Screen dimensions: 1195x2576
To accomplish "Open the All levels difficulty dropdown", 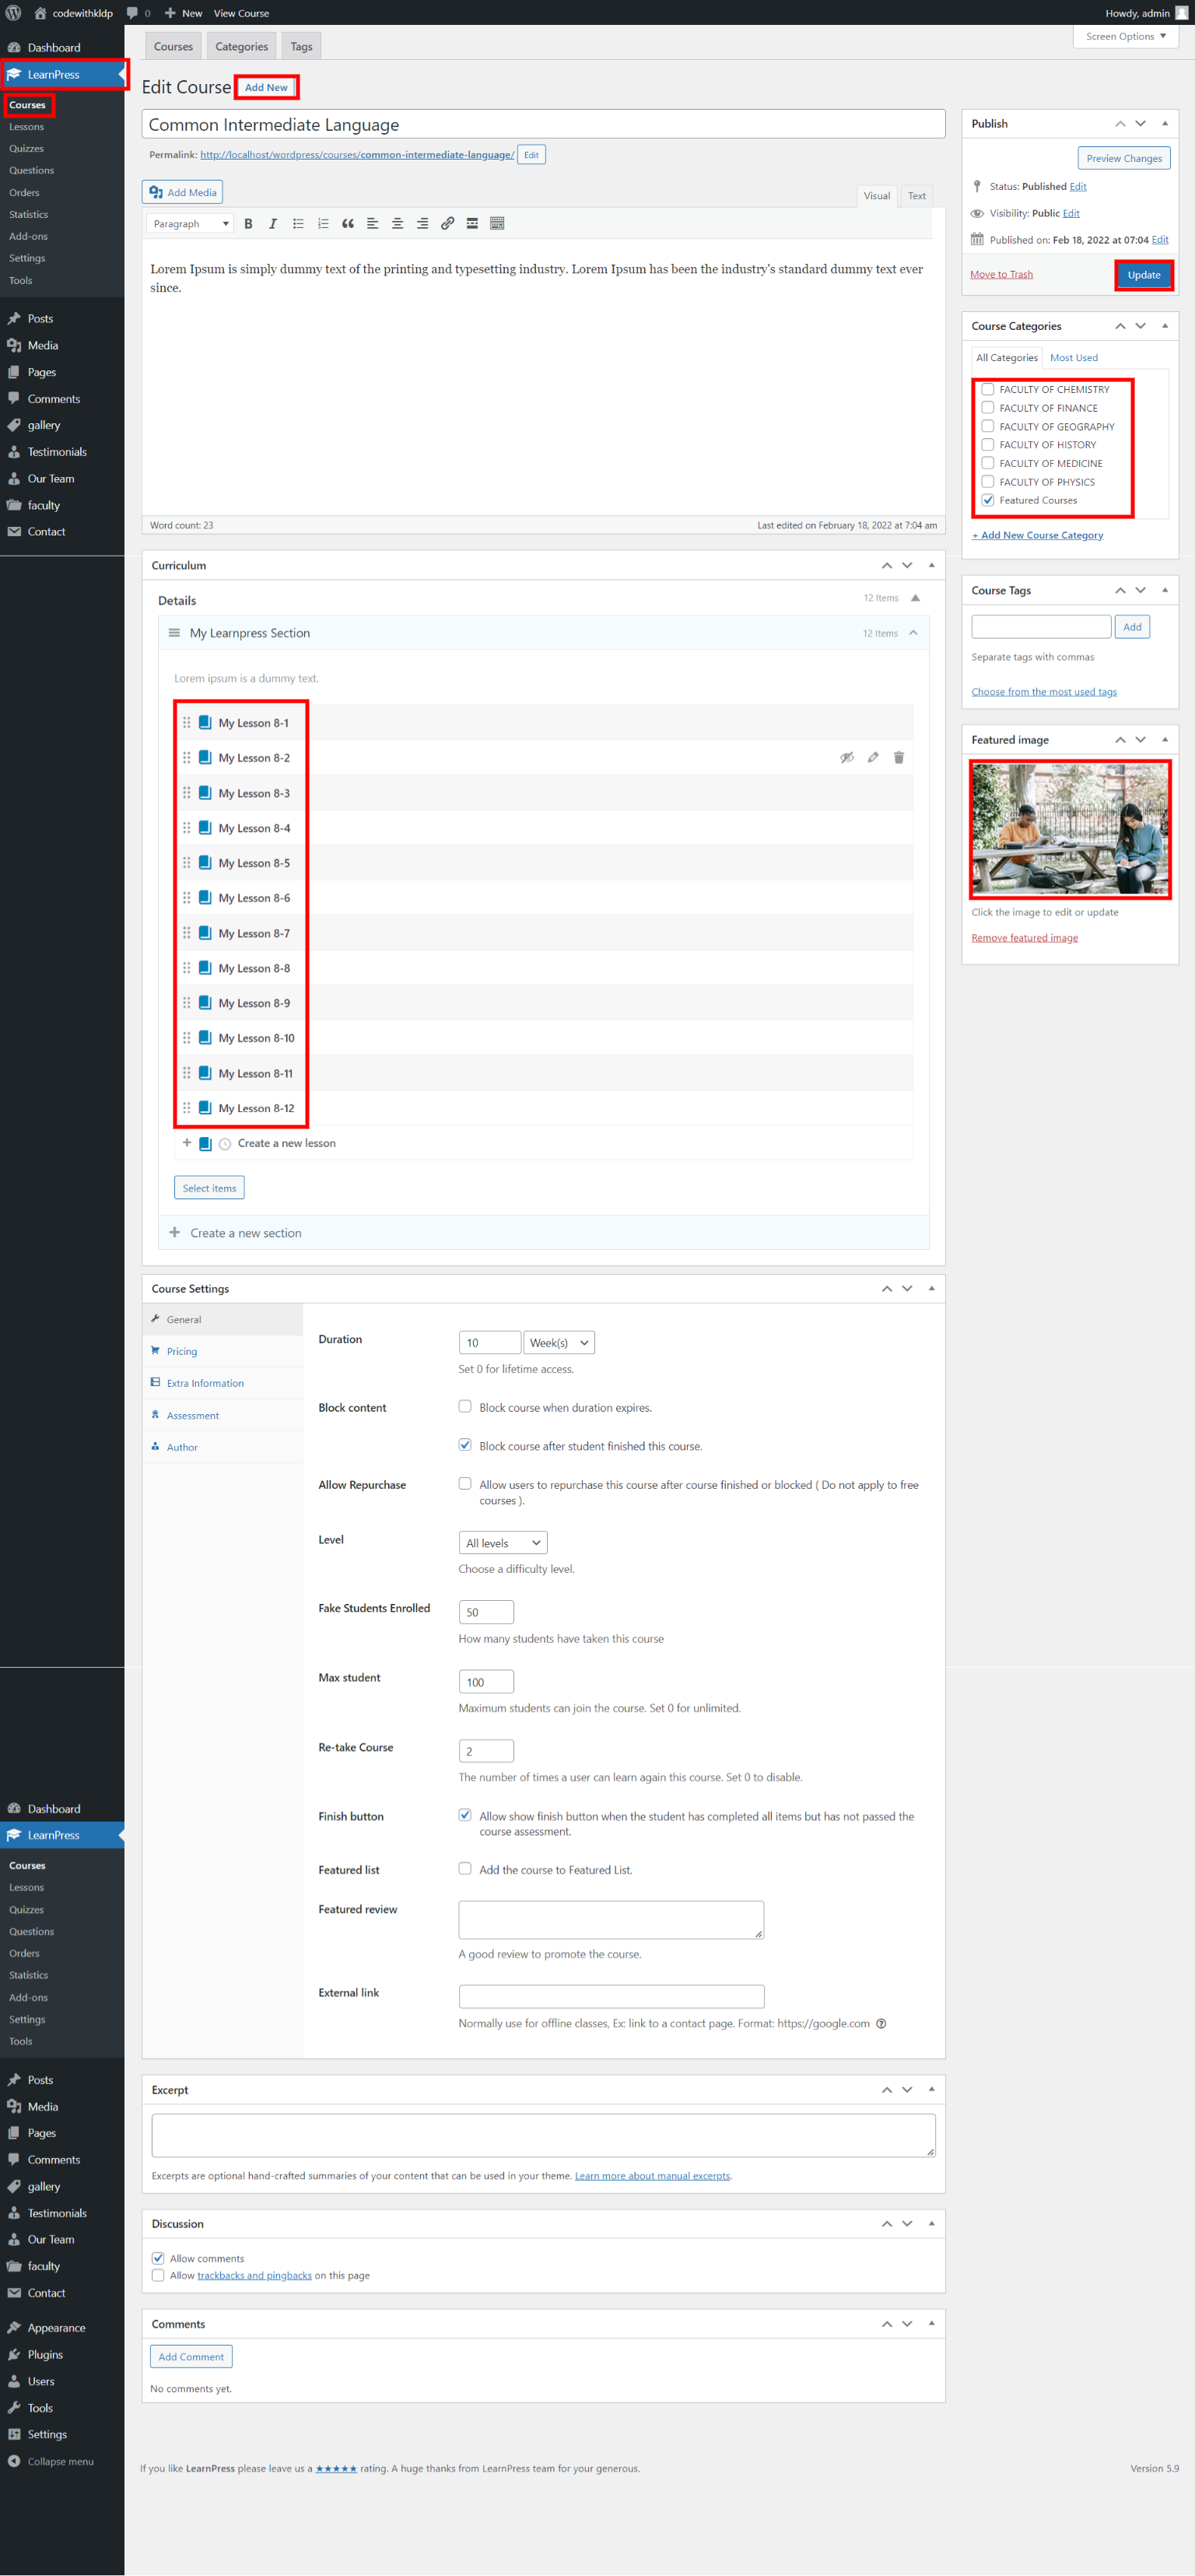I will coord(502,1543).
